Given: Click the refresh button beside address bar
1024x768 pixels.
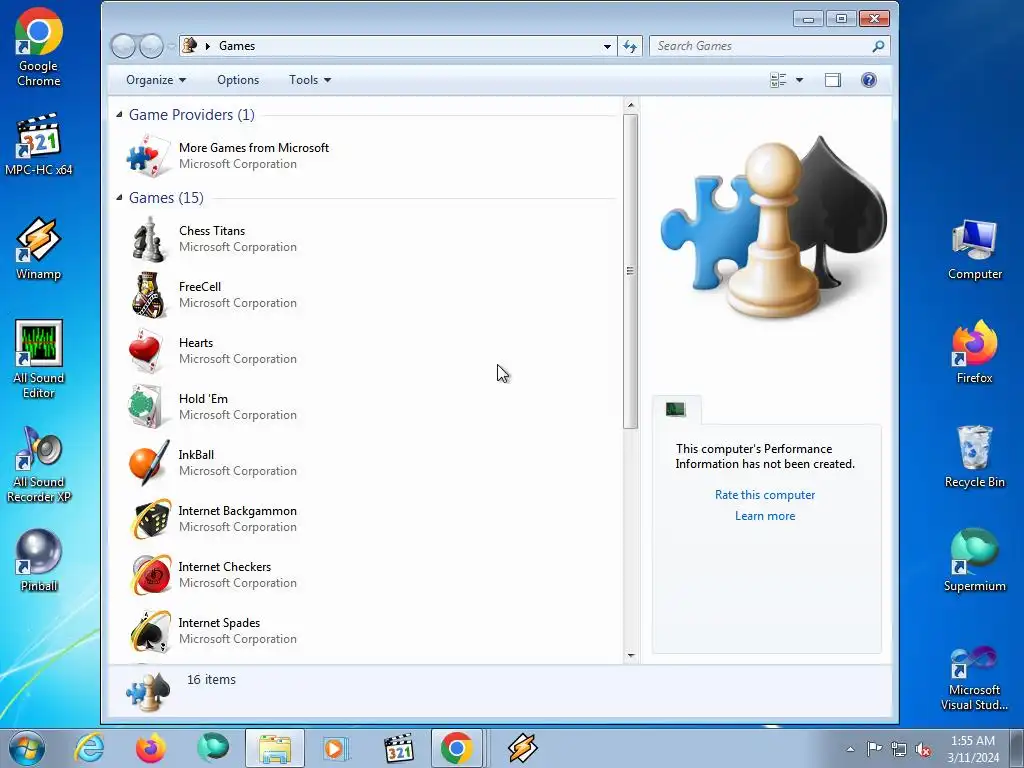Looking at the screenshot, I should (x=630, y=46).
